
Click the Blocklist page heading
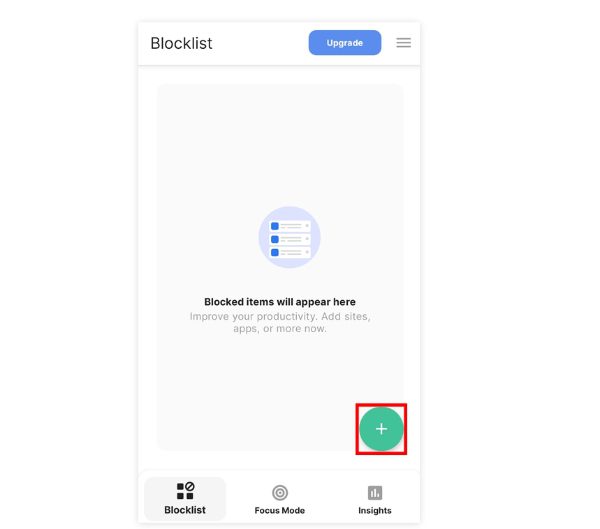181,43
